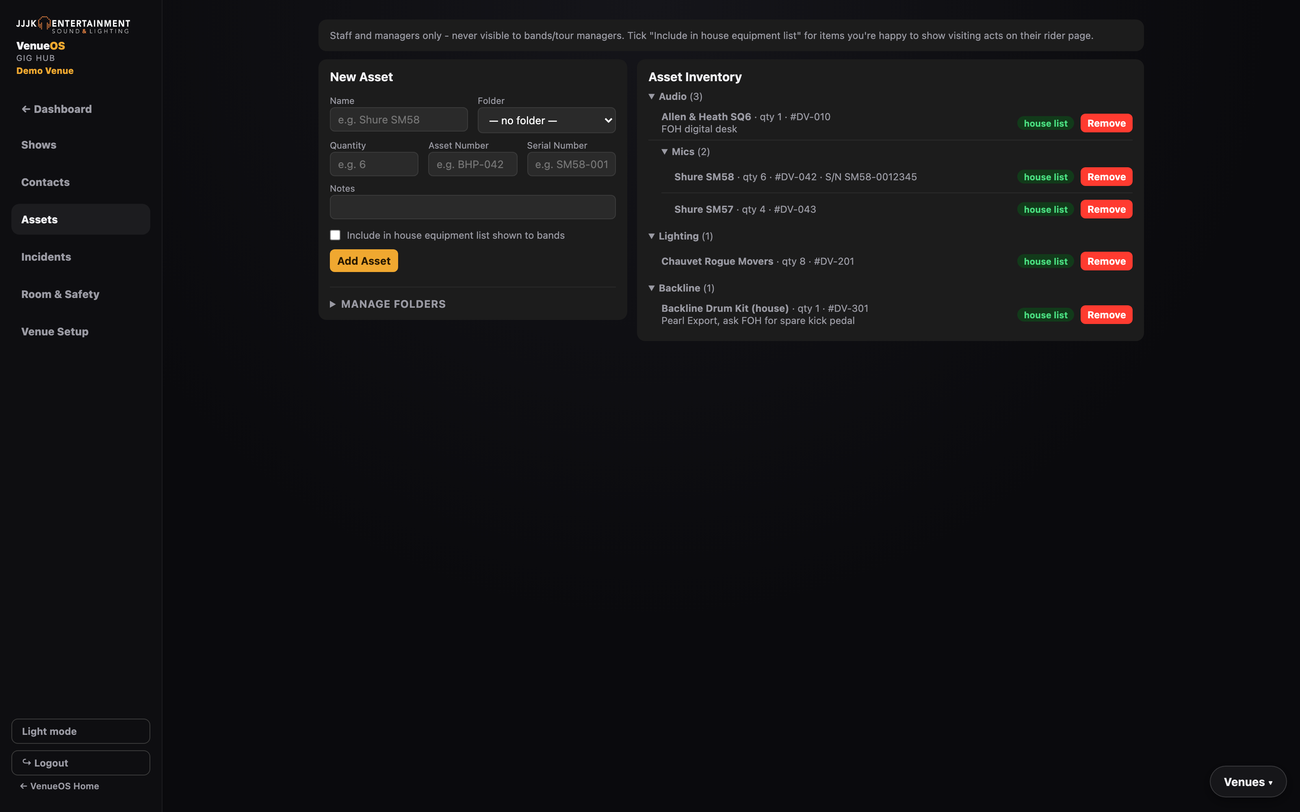
Task: Expand the Manage Folders section
Action: (388, 304)
